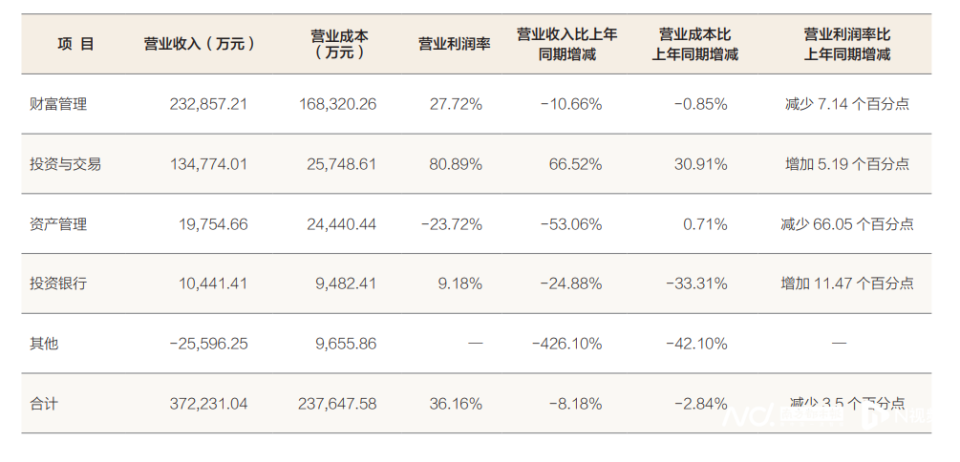Select the 财富管理 row label
This screenshot has width=960, height=462.
point(59,104)
